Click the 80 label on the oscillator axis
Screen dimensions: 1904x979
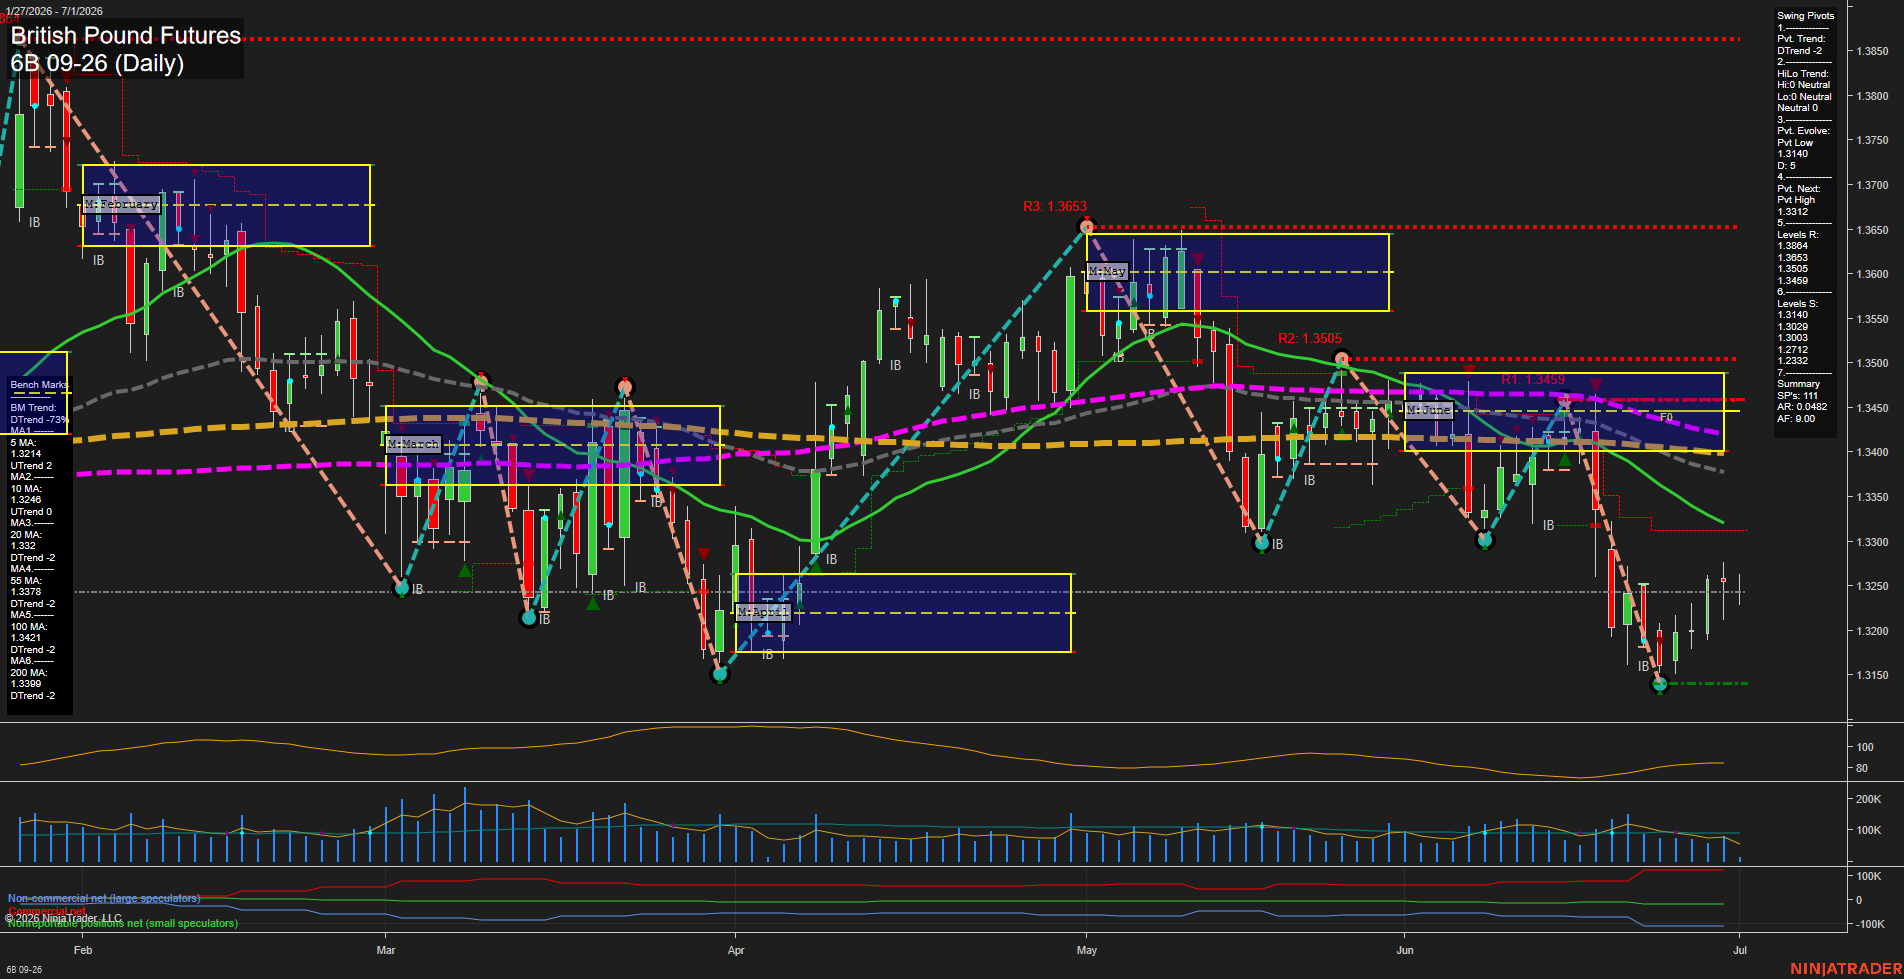1862,769
